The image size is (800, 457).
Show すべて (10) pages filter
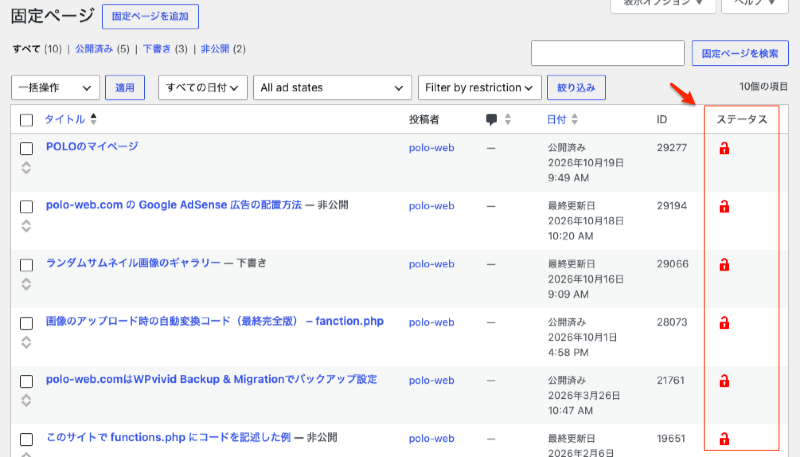point(37,49)
